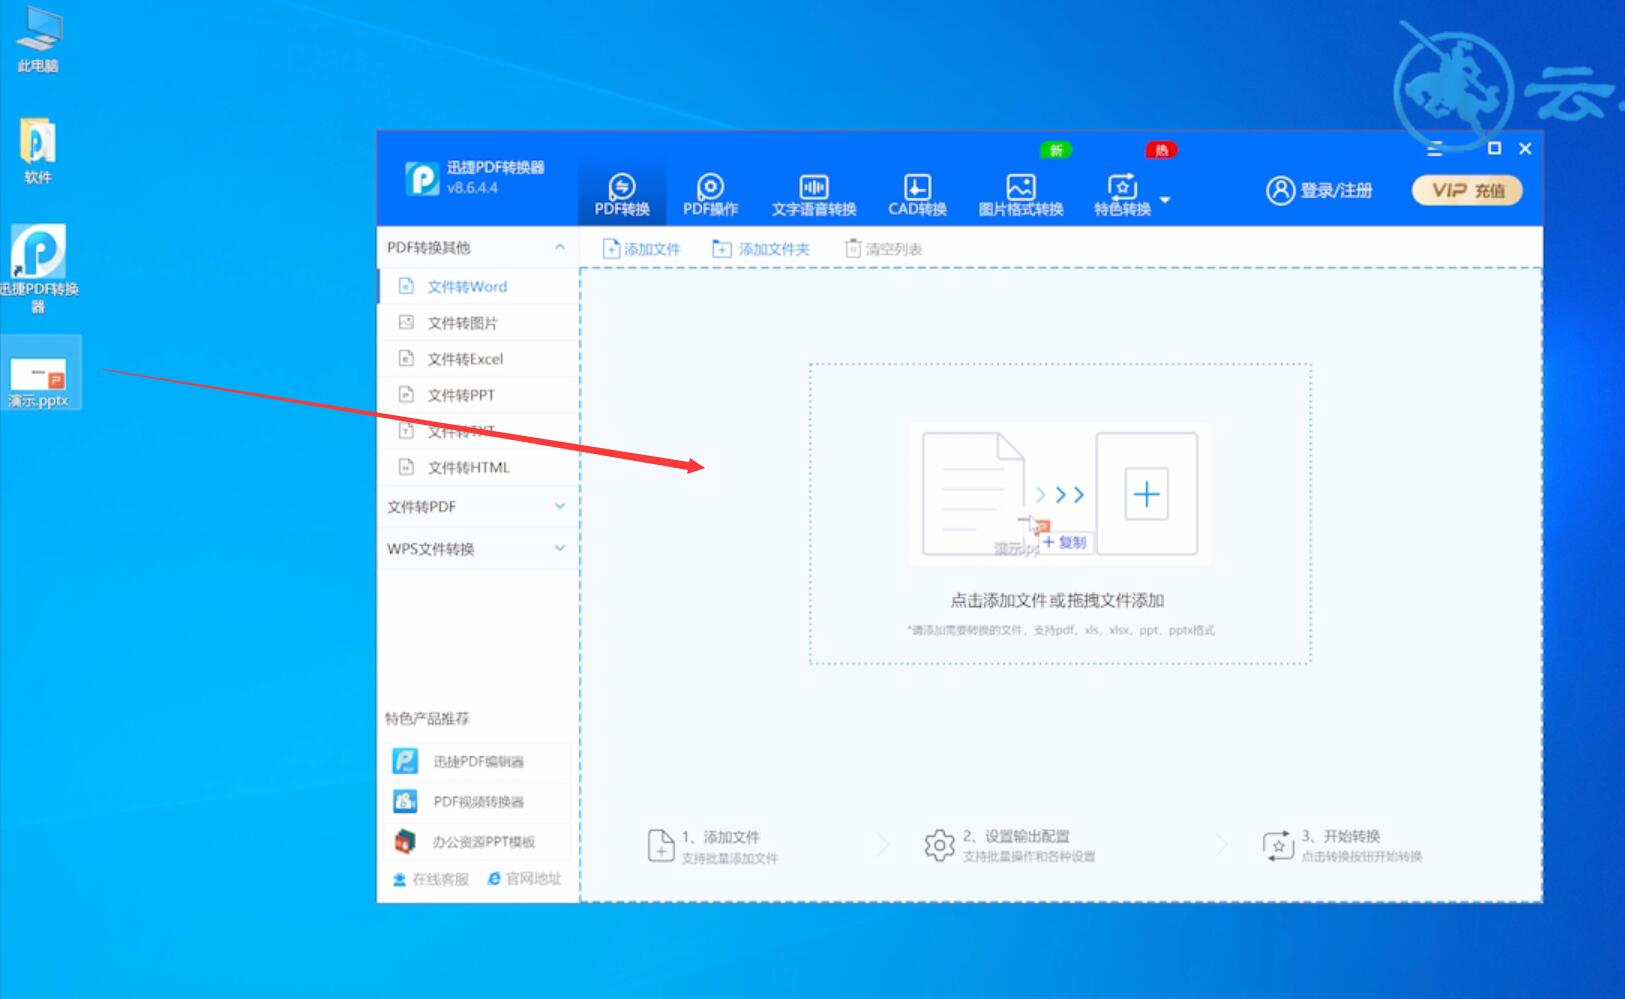
Task: Click the PDF视频转换器 icon
Action: [x=405, y=801]
